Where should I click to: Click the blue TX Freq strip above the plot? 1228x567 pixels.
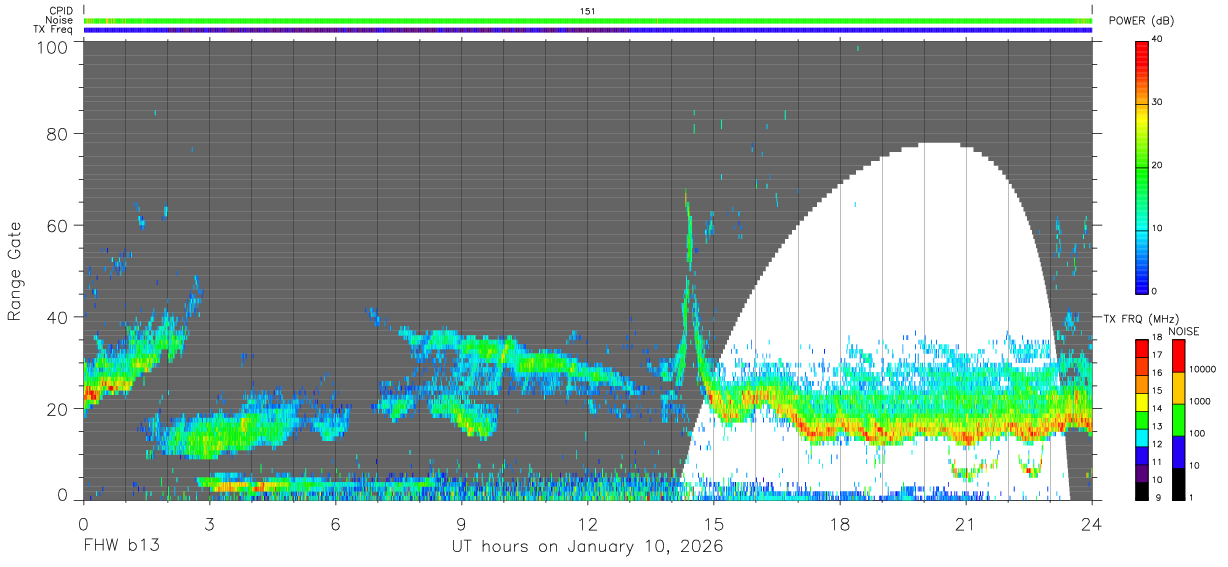(588, 30)
